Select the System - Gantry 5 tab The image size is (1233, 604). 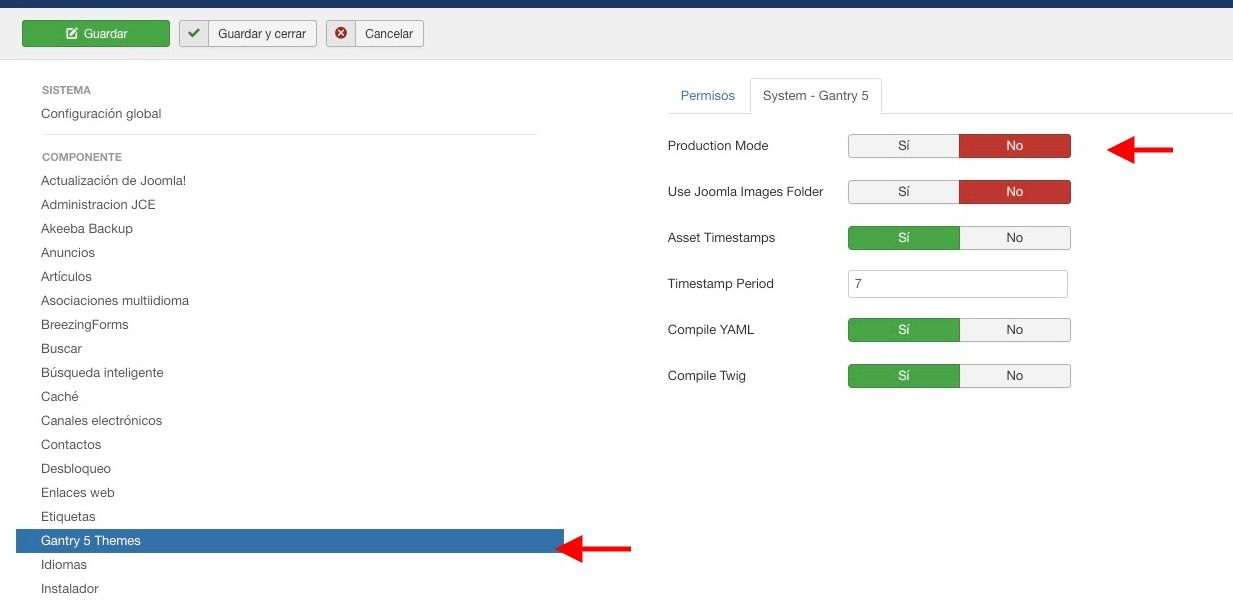tap(816, 96)
